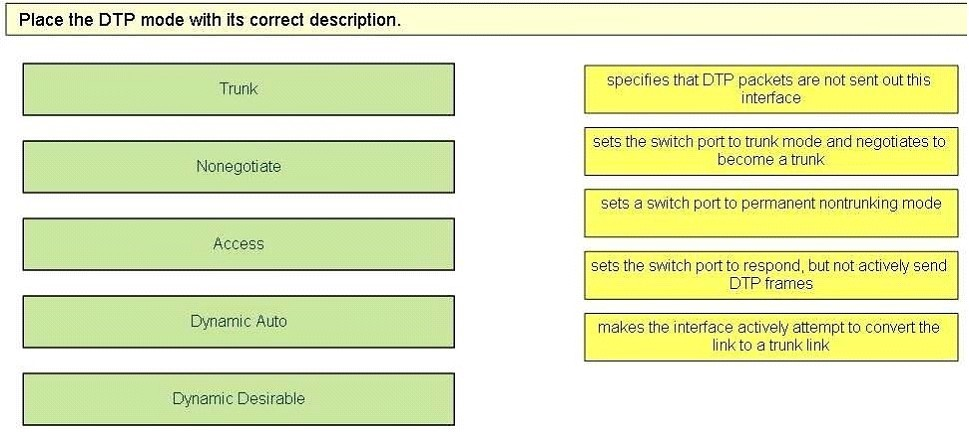Screen dimensions: 969x436
Task: Click the instruction text header bar
Action: point(487,20)
